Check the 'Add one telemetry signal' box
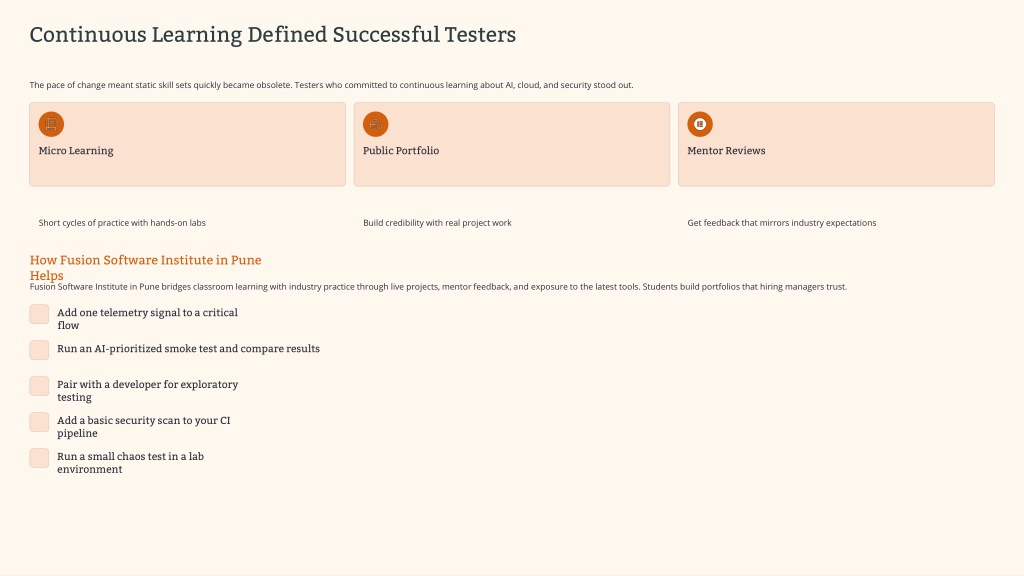The height and width of the screenshot is (576, 1024). [39, 314]
